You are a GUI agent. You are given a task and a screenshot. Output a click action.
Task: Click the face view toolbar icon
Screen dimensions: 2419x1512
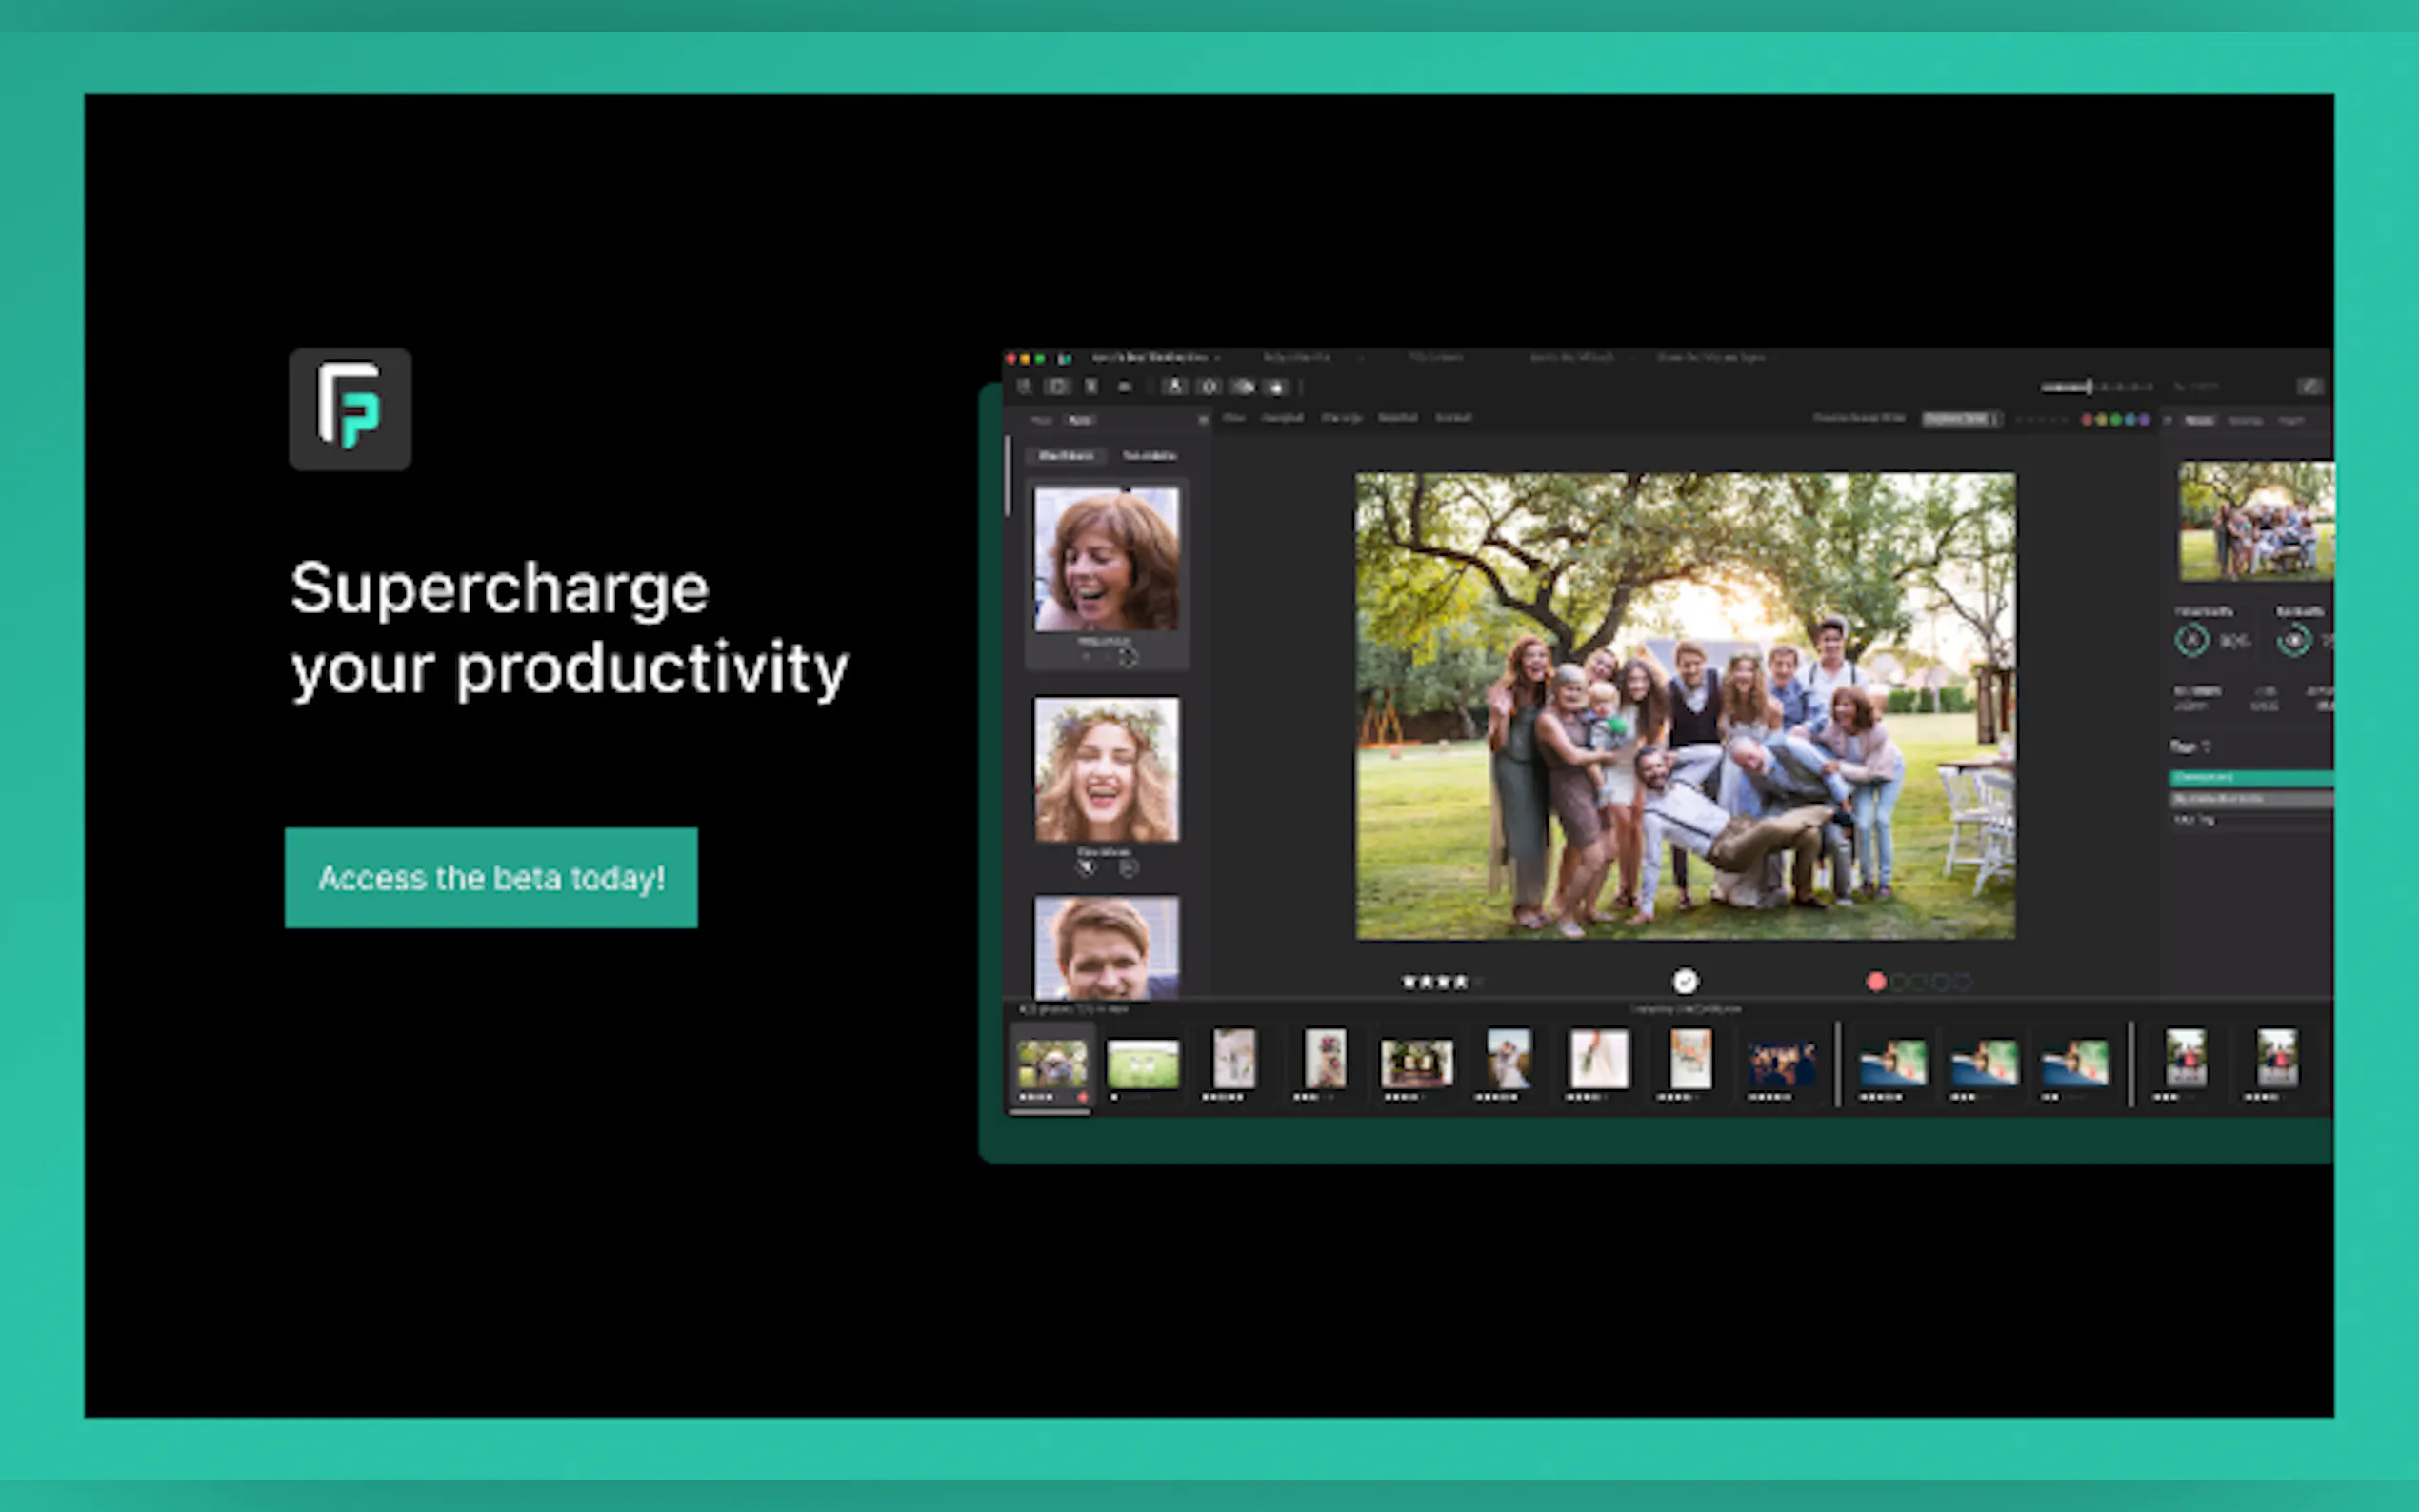click(x=1175, y=386)
